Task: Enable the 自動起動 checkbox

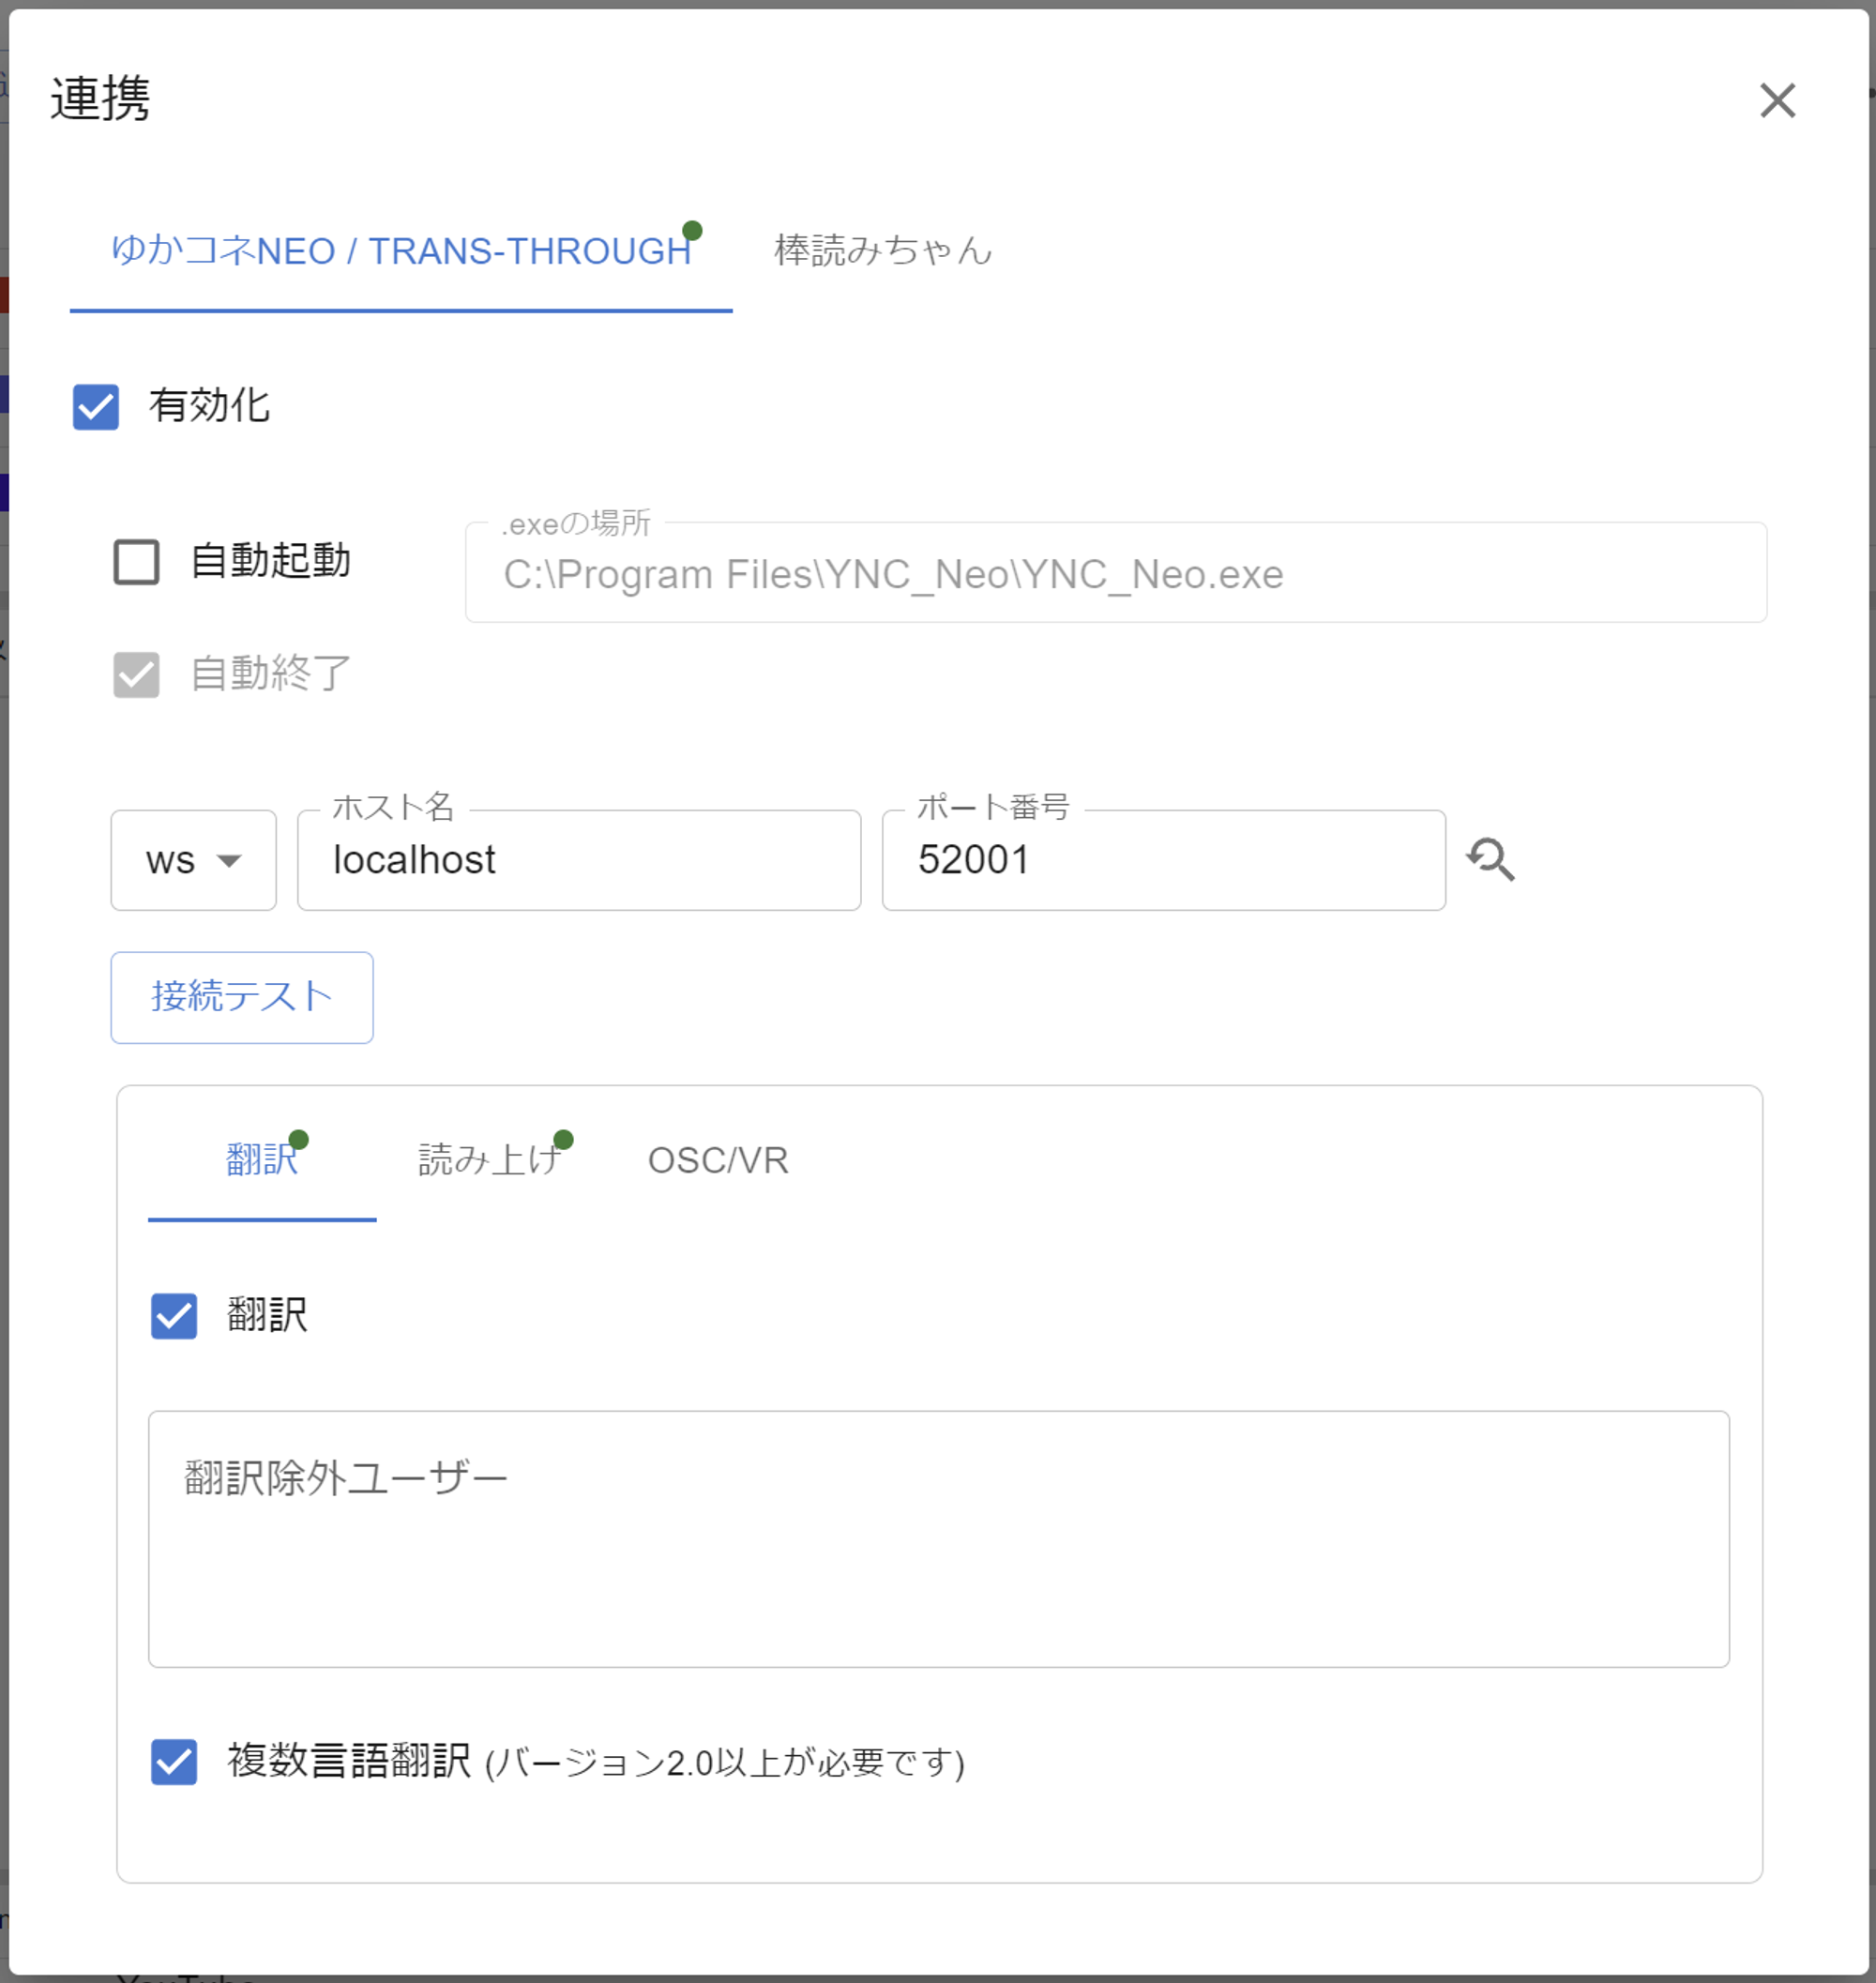Action: click(x=136, y=562)
